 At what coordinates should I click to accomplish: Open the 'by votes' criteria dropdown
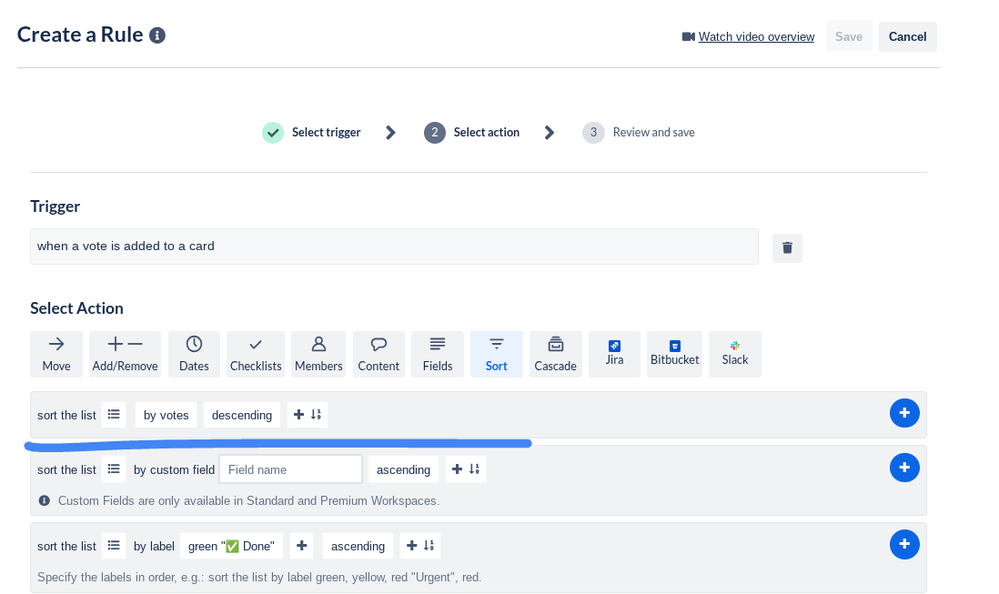coord(165,414)
